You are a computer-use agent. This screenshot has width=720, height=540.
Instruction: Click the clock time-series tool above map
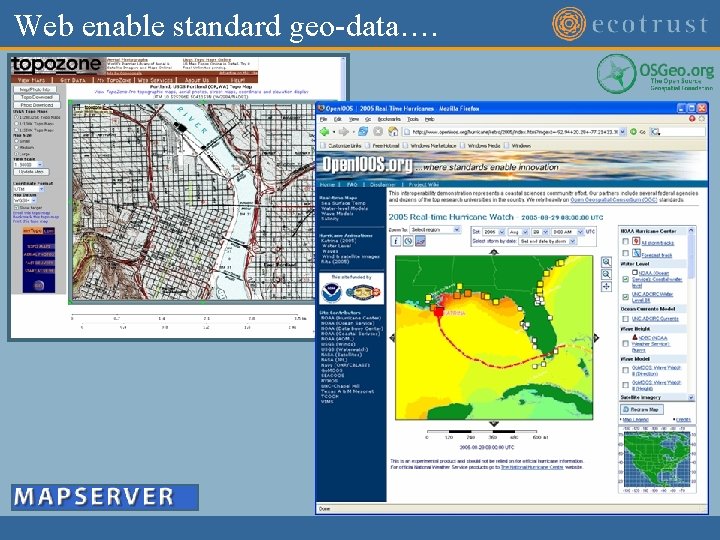pos(408,241)
